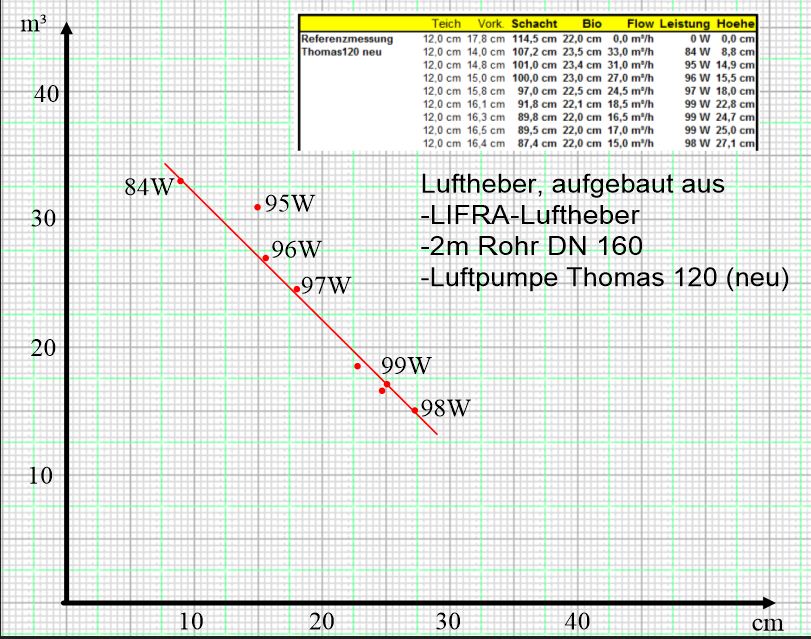Click the 99W label on the chart

(x=406, y=366)
